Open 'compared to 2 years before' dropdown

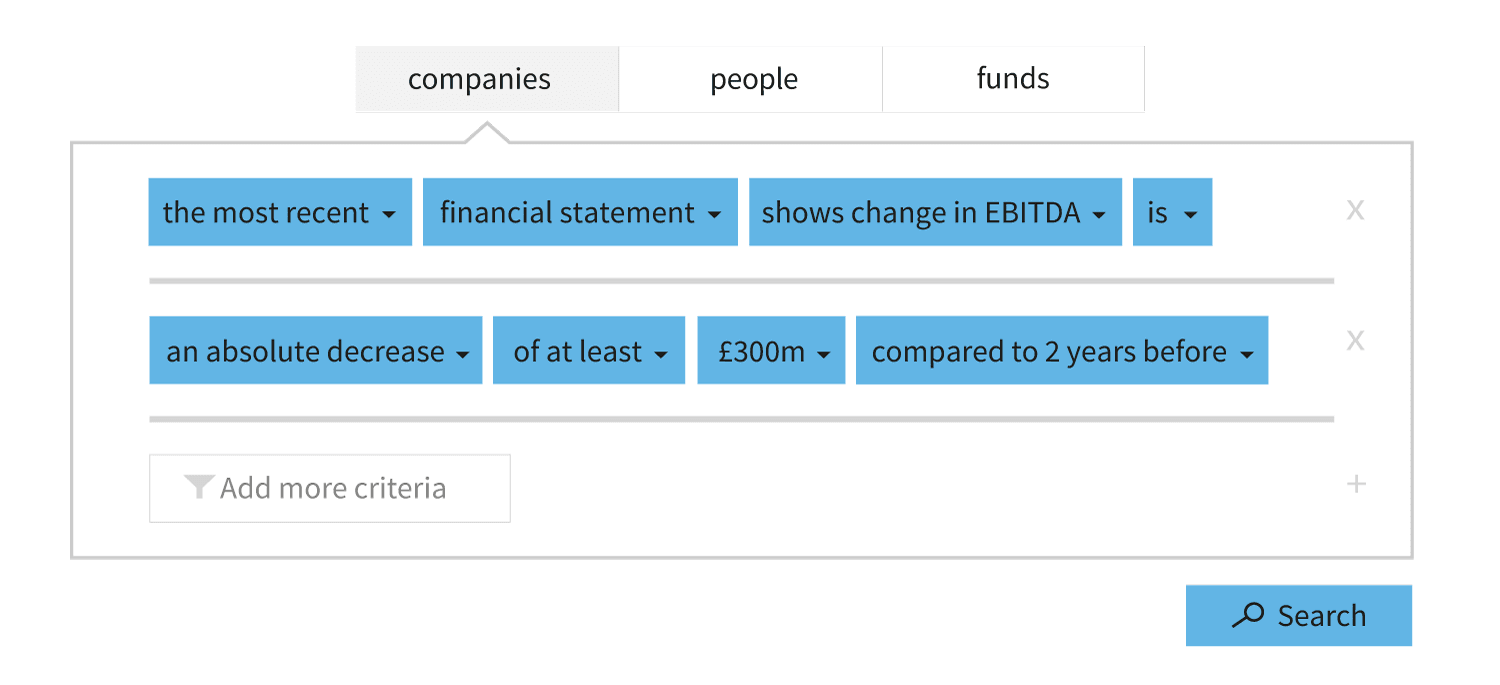(1062, 350)
